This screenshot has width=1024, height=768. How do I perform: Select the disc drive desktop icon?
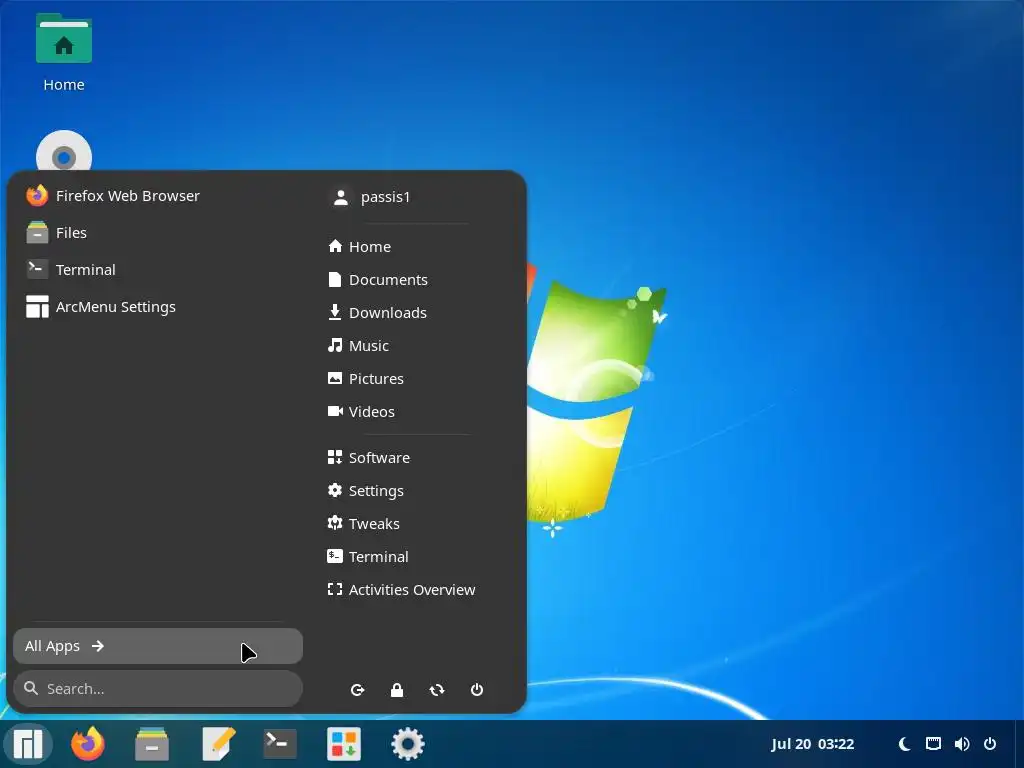[x=64, y=152]
